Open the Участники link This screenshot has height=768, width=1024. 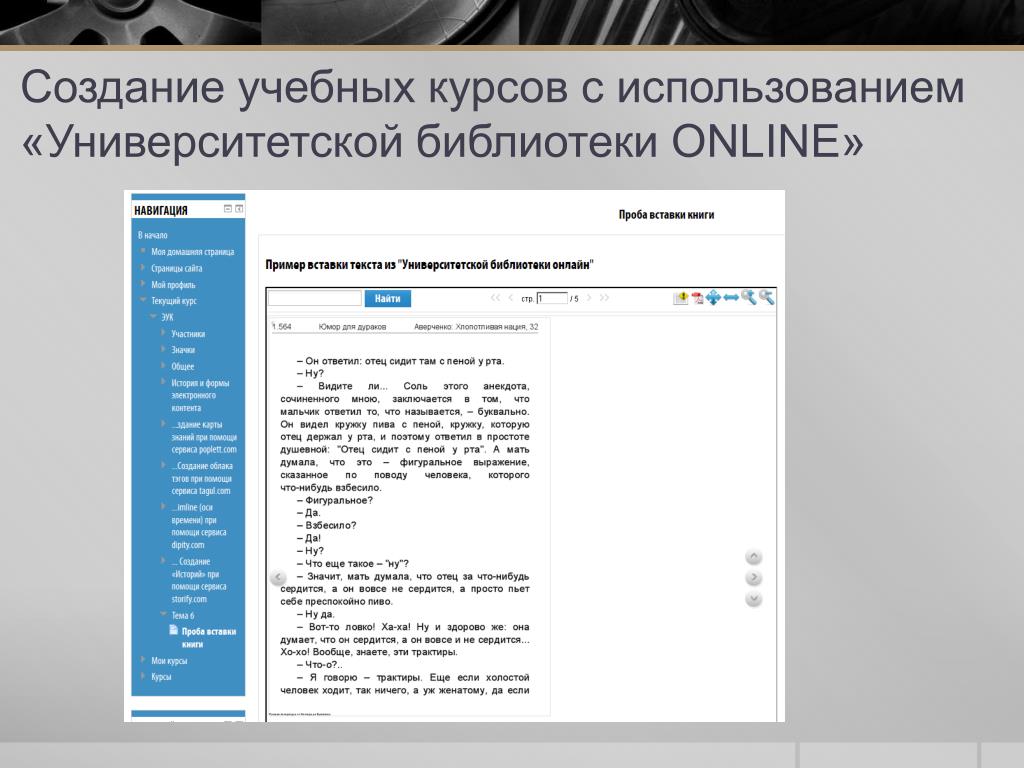pos(188,334)
